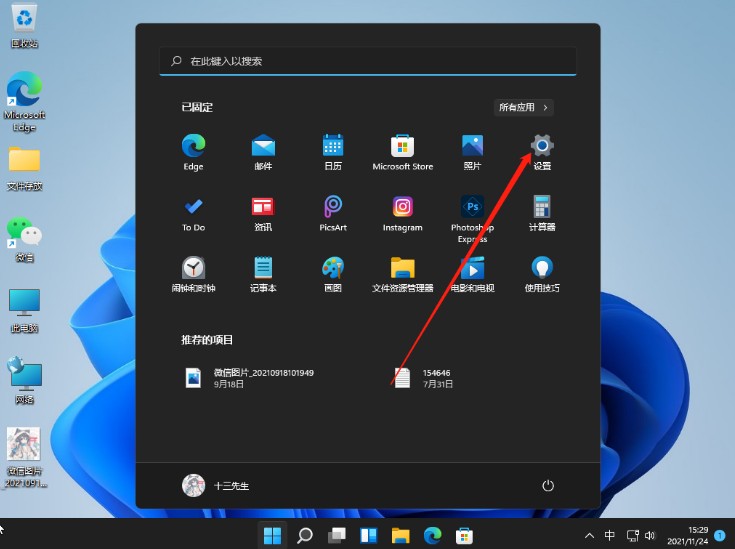The width and height of the screenshot is (735, 549).
Task: Launch PicsArt app
Action: click(x=333, y=213)
